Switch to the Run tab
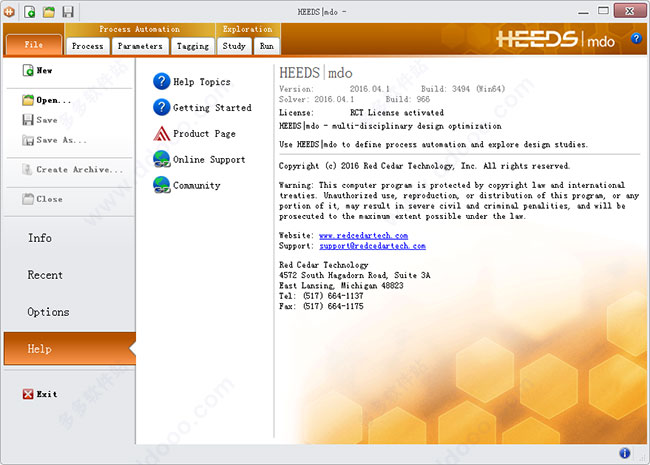Image resolution: width=650 pixels, height=465 pixels. coord(267,46)
